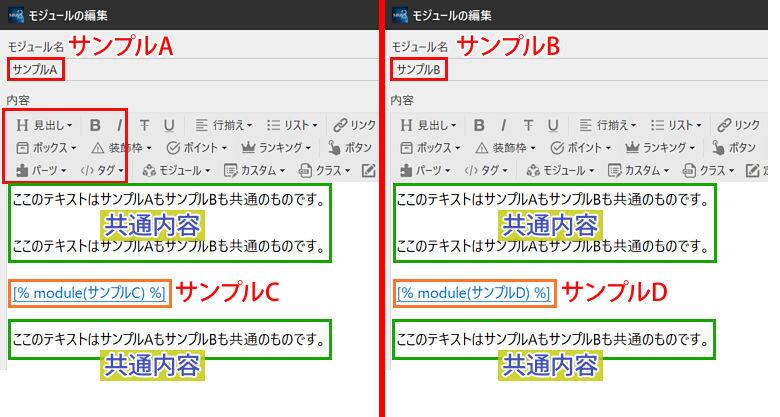
Task: Click the Bold B icon in サンプルB toolbar
Action: (x=480, y=125)
